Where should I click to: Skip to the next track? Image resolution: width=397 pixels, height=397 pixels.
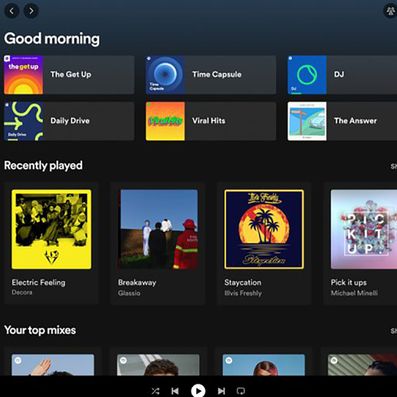pyautogui.click(x=221, y=391)
